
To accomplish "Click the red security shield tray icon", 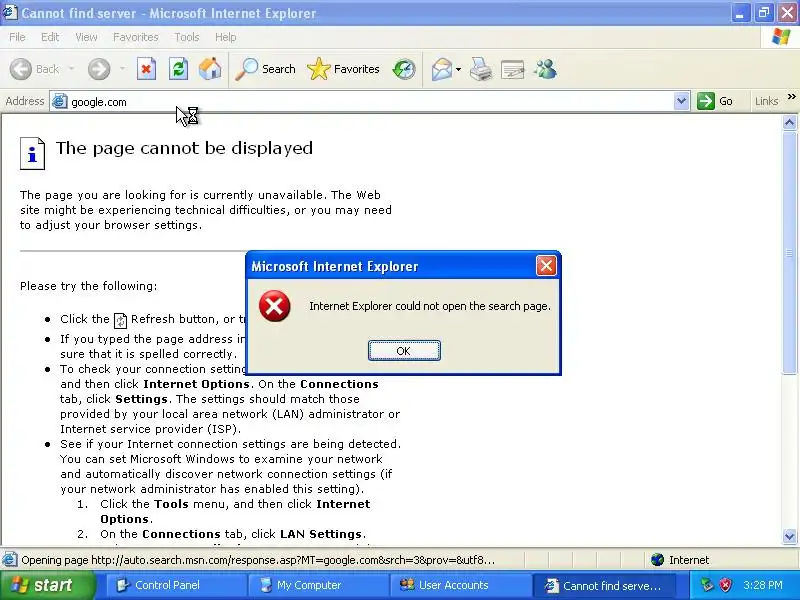I will click(x=725, y=585).
